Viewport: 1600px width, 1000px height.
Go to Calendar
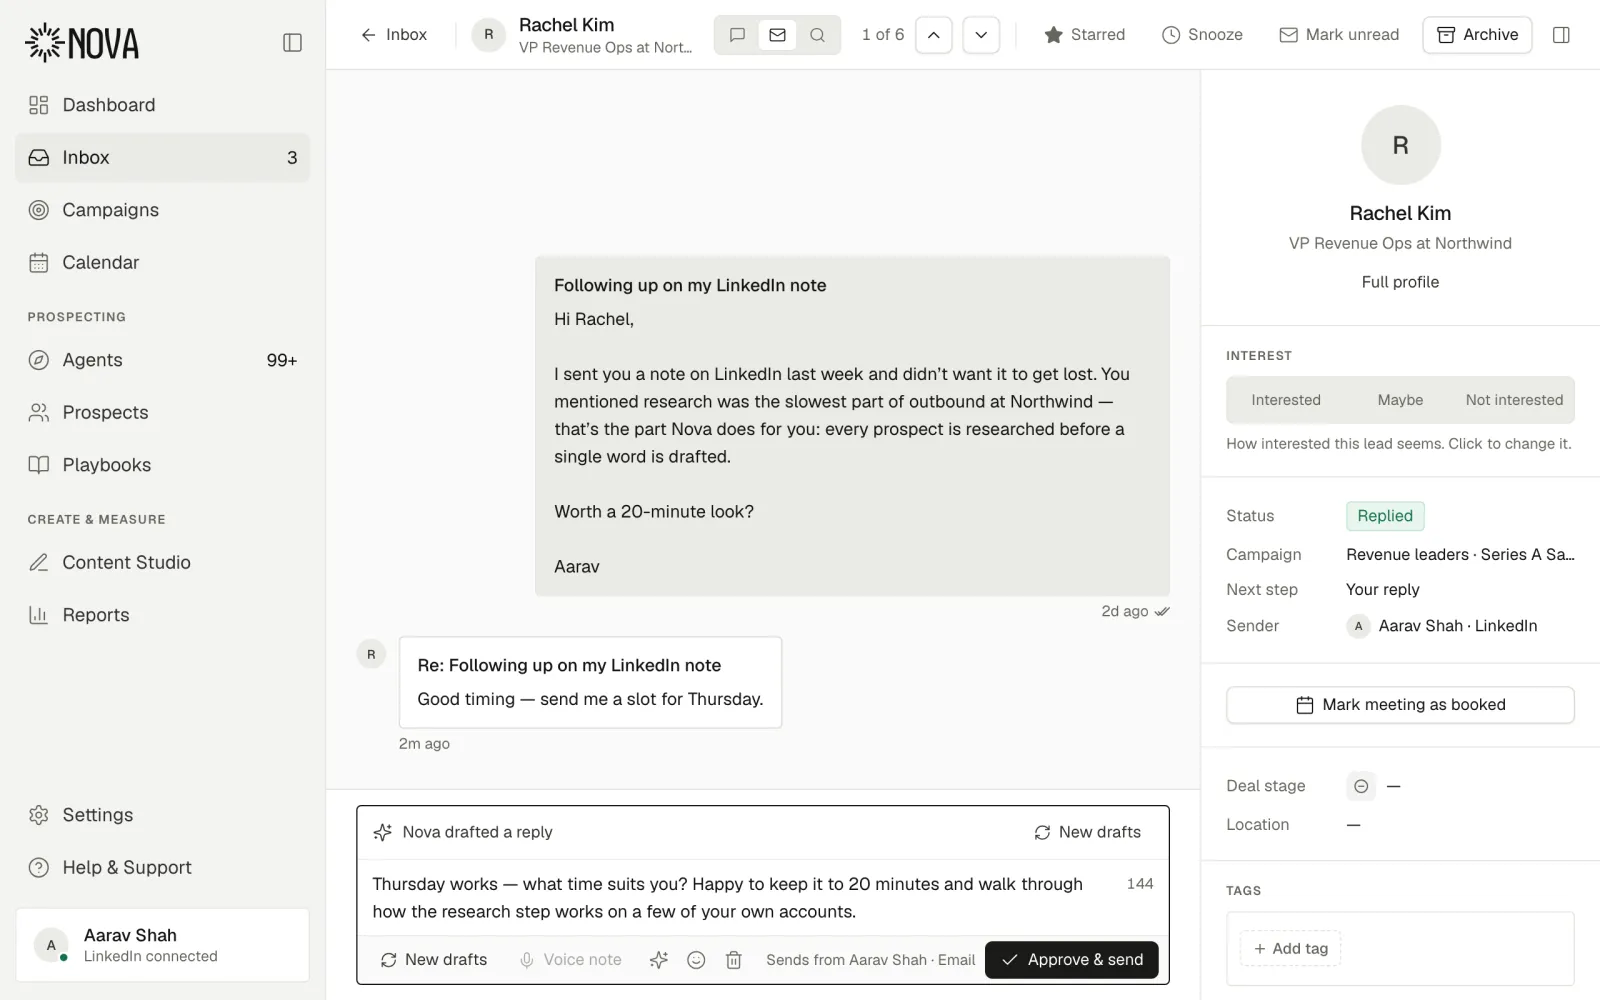[162, 262]
